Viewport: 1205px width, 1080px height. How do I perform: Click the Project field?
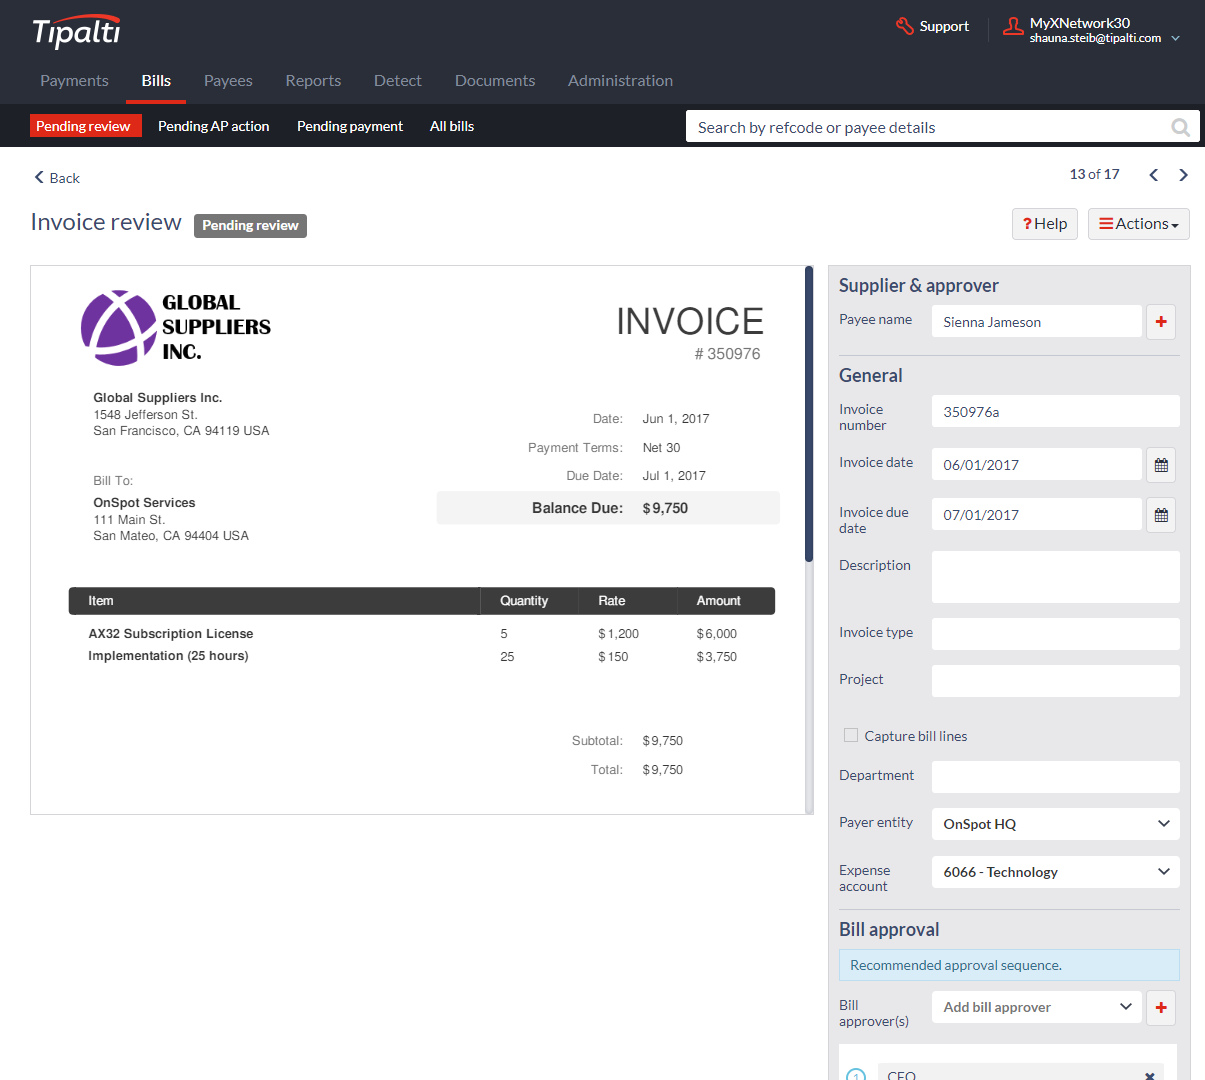tap(1056, 681)
